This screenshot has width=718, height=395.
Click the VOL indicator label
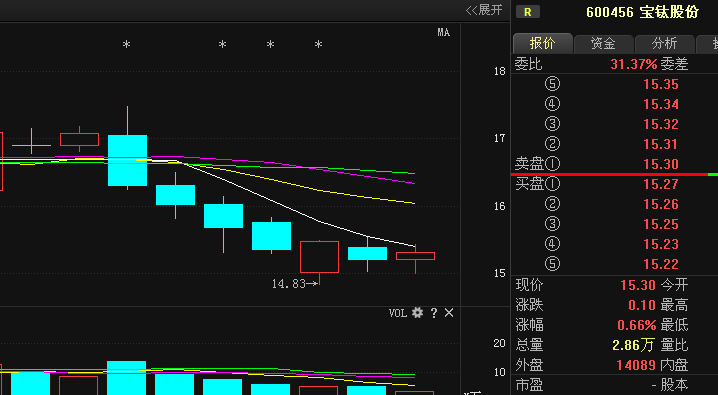[x=397, y=313]
